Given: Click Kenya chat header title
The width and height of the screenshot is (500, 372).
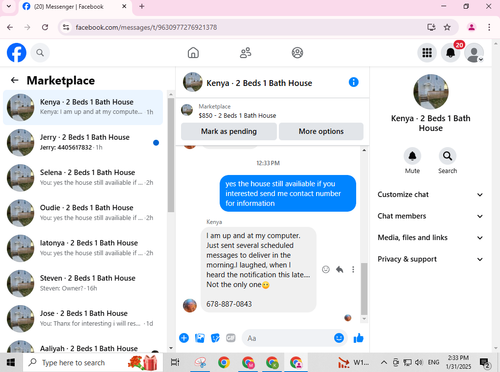Looking at the screenshot, I should (x=259, y=83).
